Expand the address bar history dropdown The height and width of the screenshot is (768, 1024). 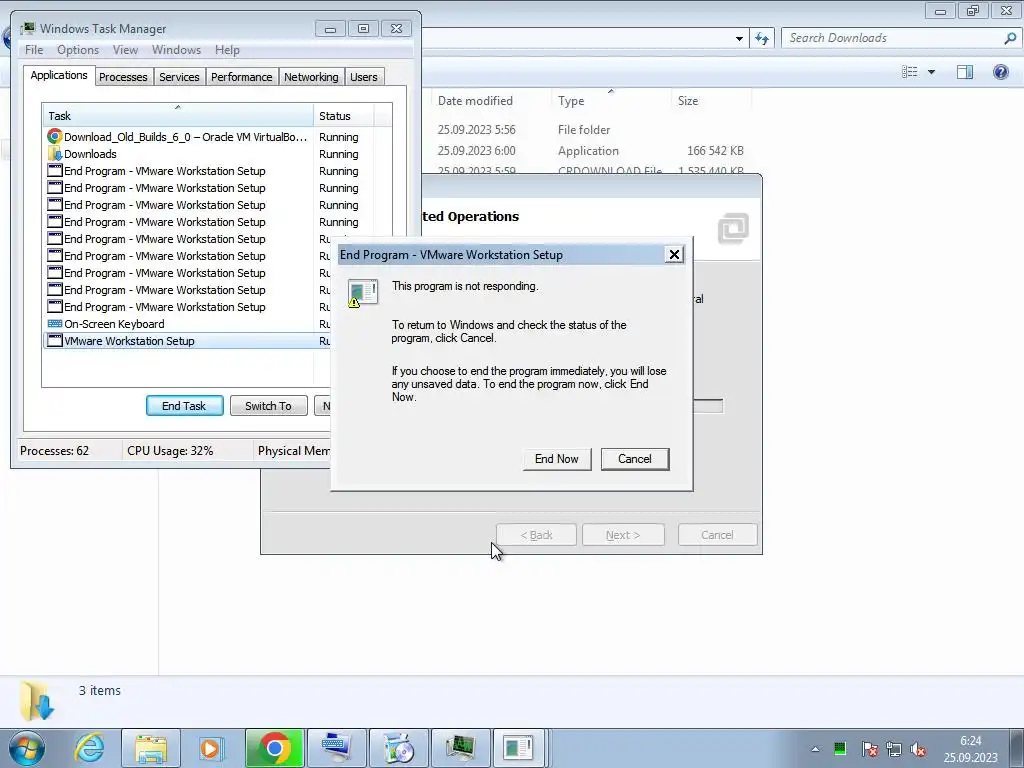pyautogui.click(x=739, y=39)
